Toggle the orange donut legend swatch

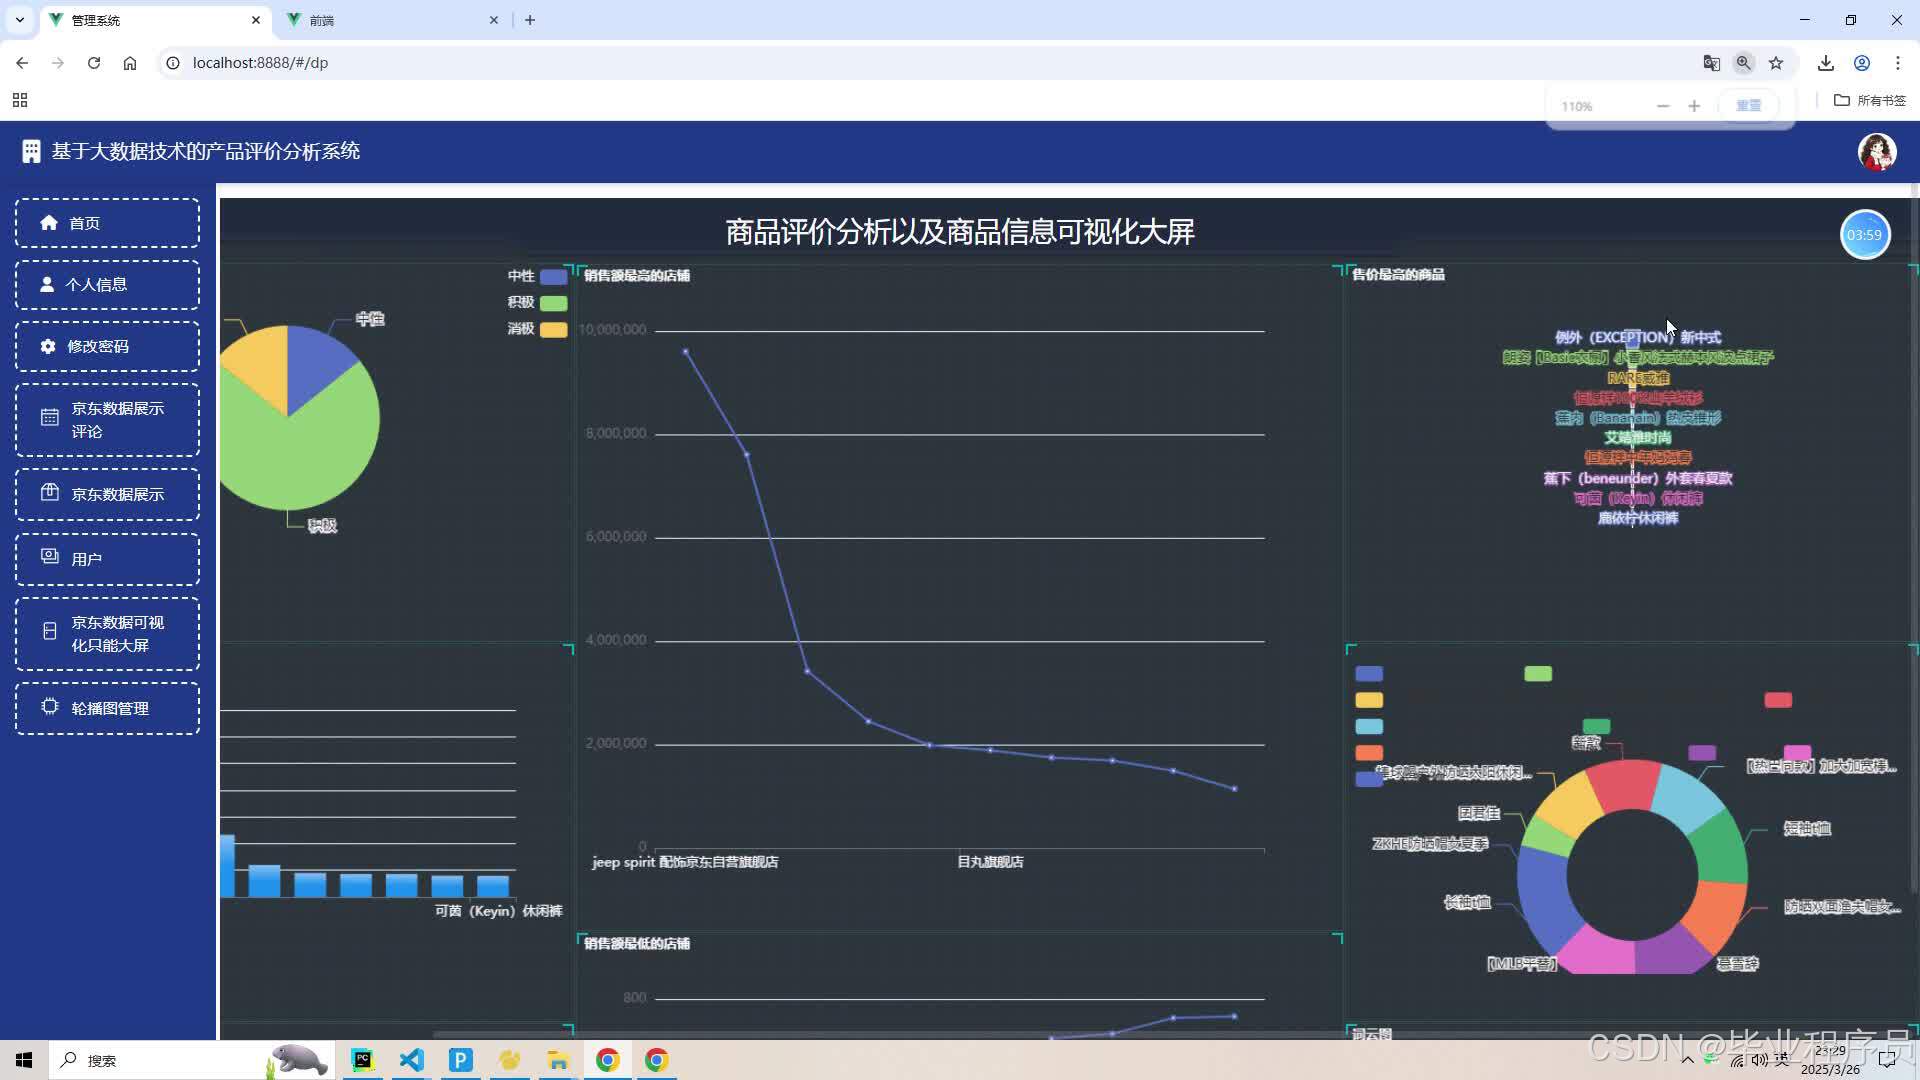pyautogui.click(x=1369, y=753)
